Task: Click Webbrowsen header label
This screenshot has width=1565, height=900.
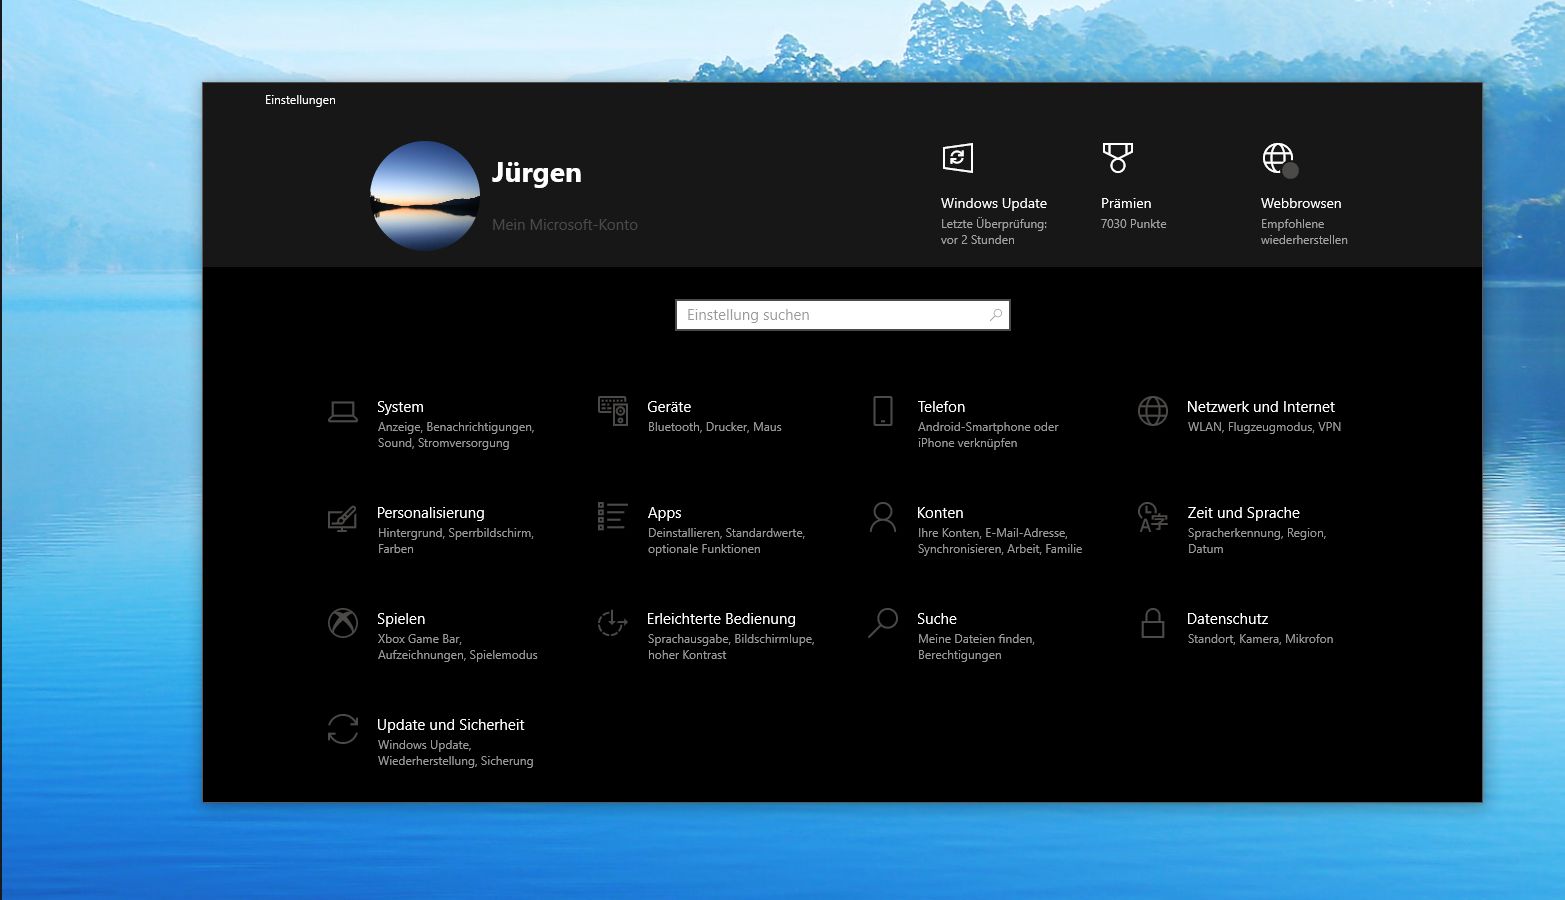Action: [1301, 203]
